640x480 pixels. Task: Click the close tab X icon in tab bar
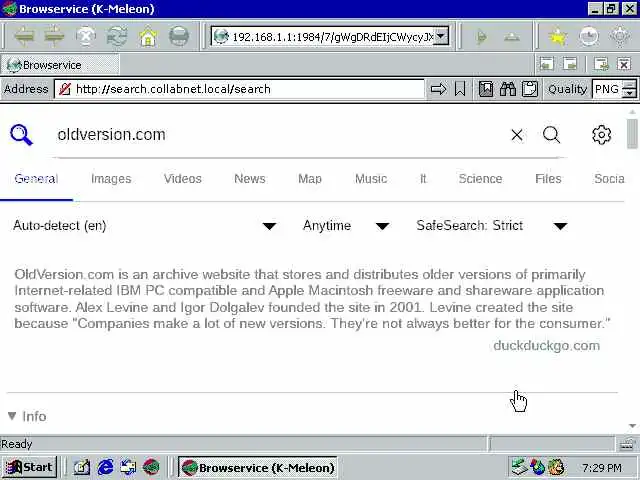point(624,64)
